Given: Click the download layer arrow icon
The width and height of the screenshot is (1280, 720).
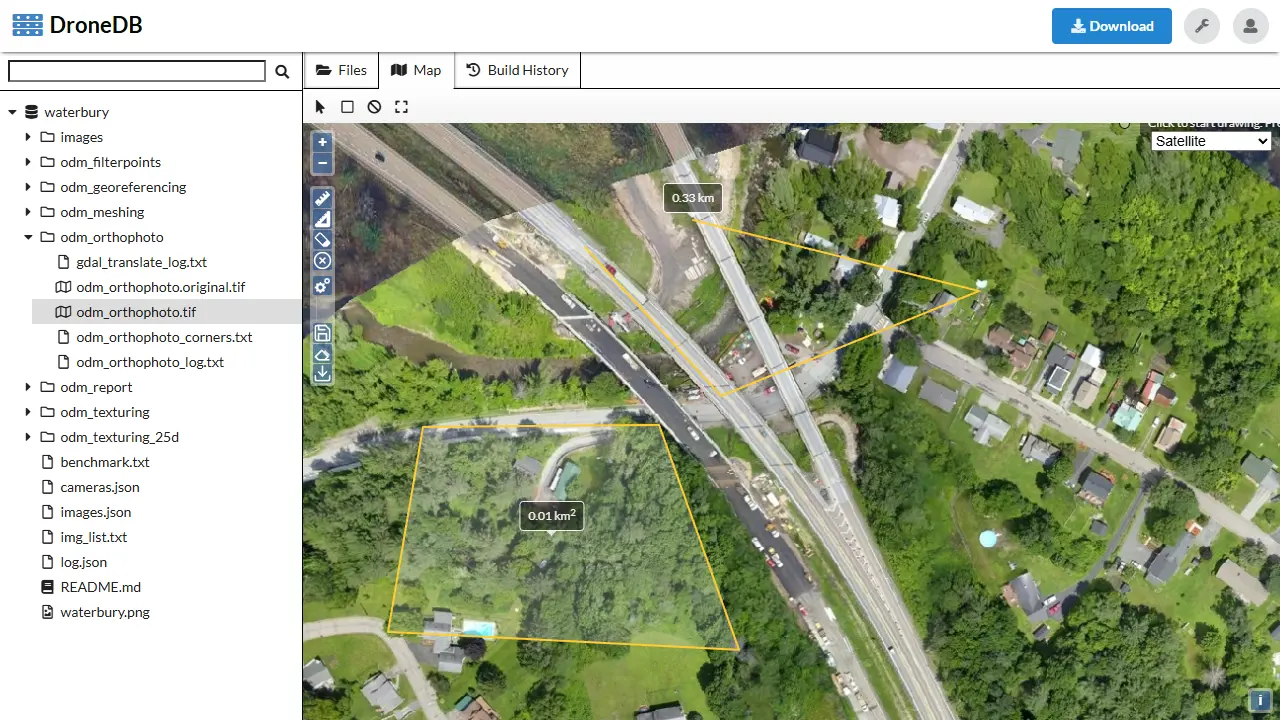Looking at the screenshot, I should (x=322, y=373).
